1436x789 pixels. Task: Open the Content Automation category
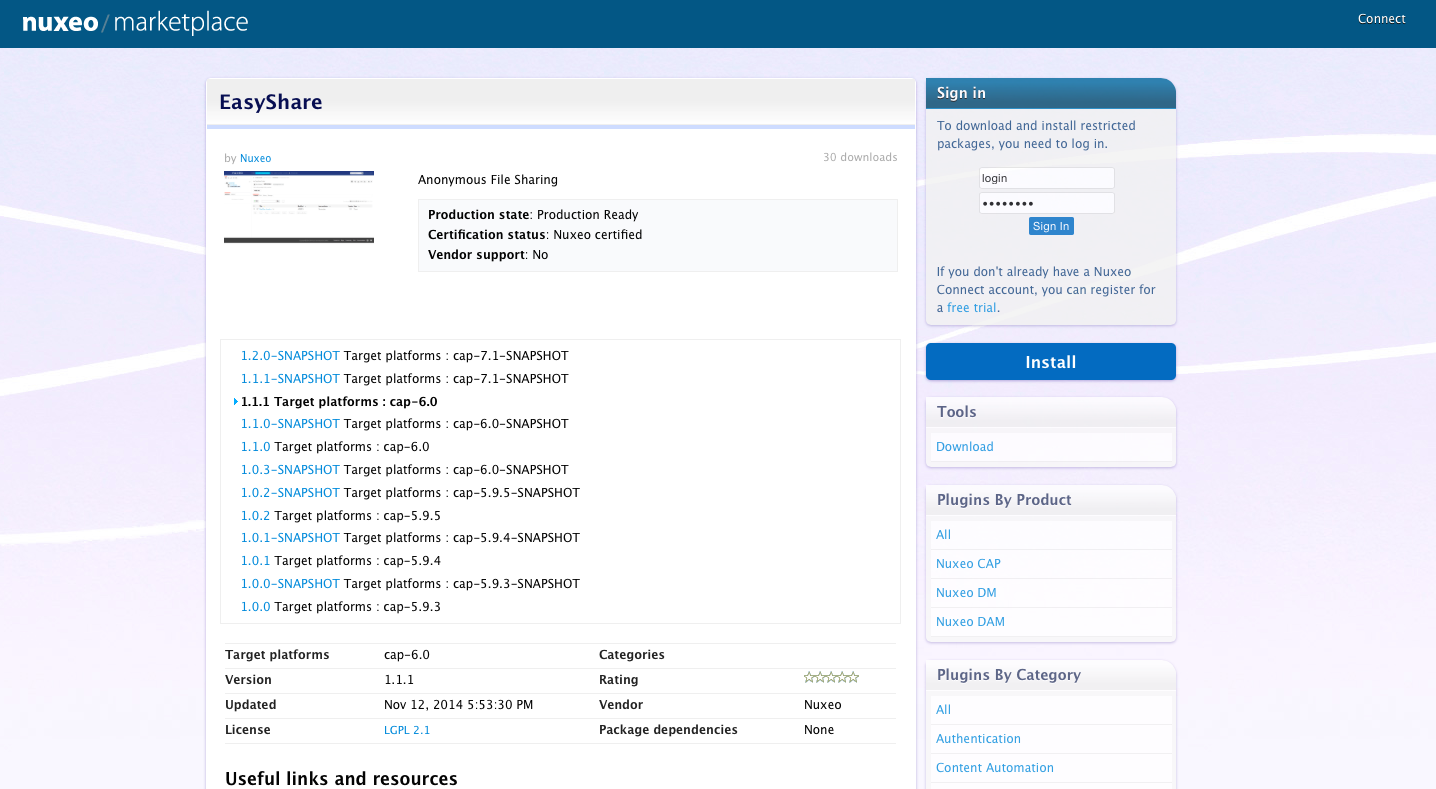tap(995, 768)
